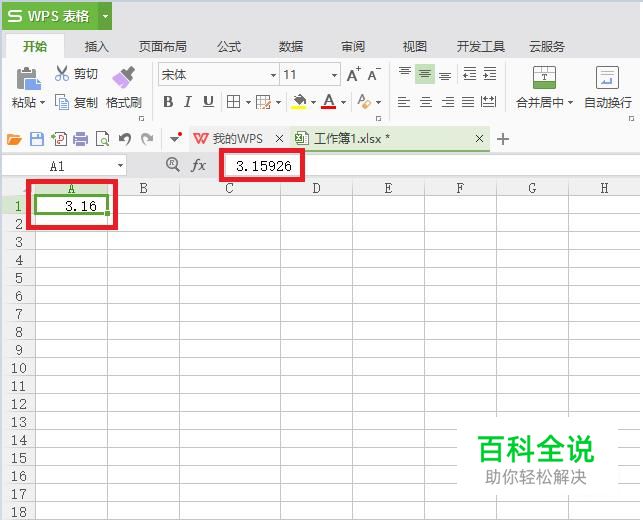Switch to the 视图 ribbon tab
The height and width of the screenshot is (520, 643).
coord(415,46)
